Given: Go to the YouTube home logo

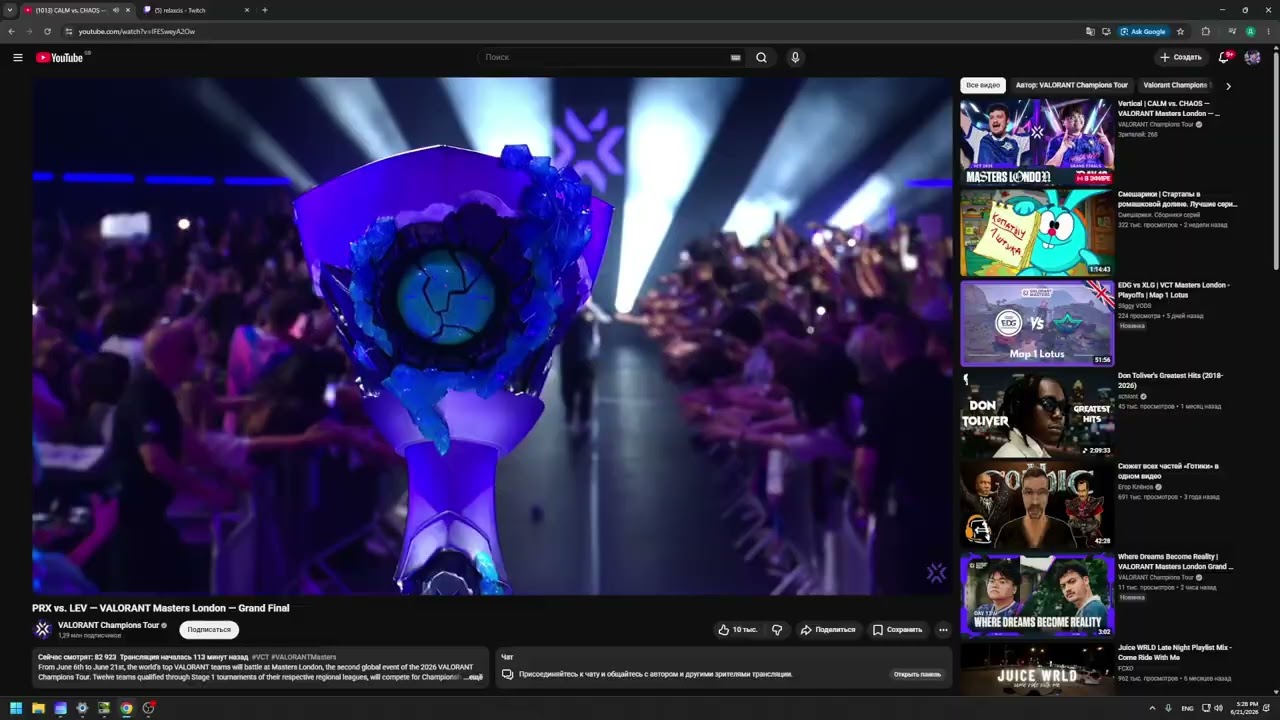Looking at the screenshot, I should (60, 57).
